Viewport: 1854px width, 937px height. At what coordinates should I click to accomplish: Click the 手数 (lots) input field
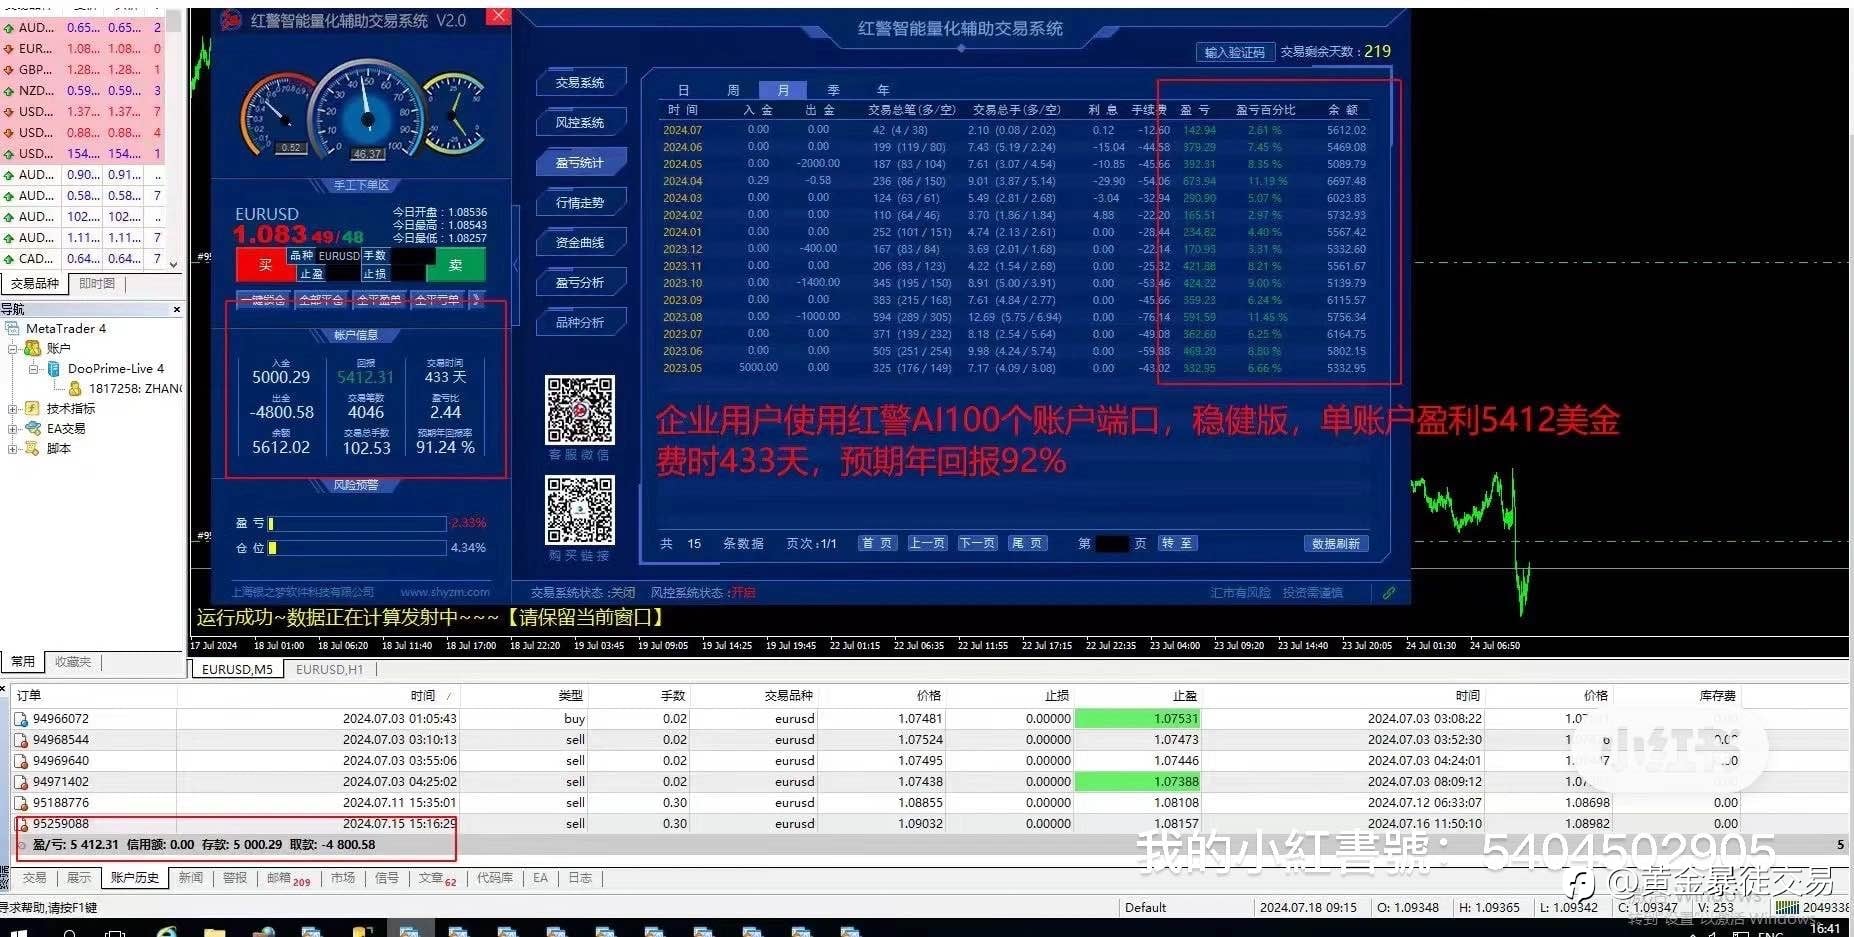tap(411, 256)
